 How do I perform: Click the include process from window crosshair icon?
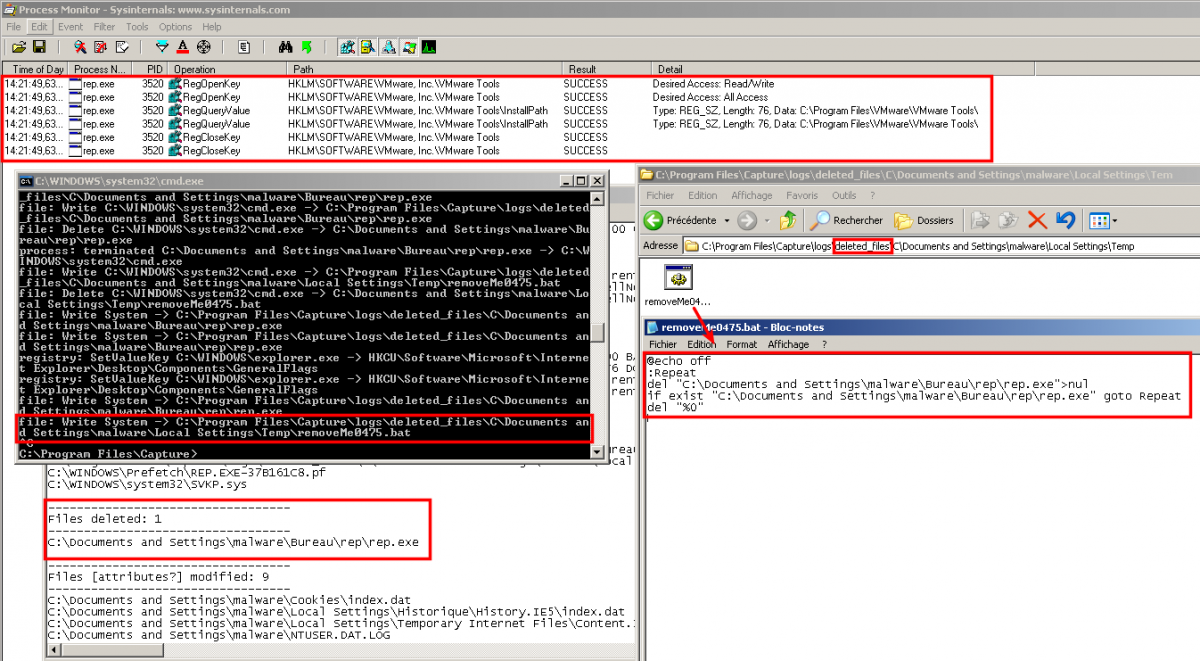click(203, 47)
